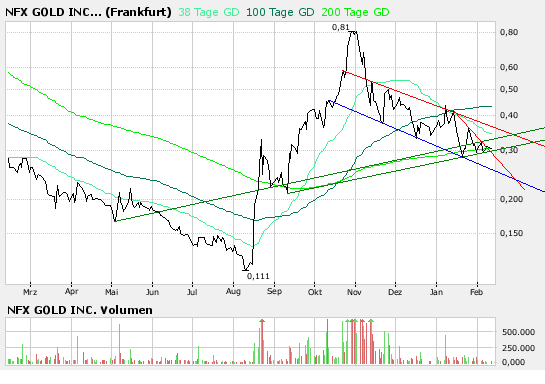
Task: Click the 'Feb' month label
Action: pyautogui.click(x=477, y=292)
